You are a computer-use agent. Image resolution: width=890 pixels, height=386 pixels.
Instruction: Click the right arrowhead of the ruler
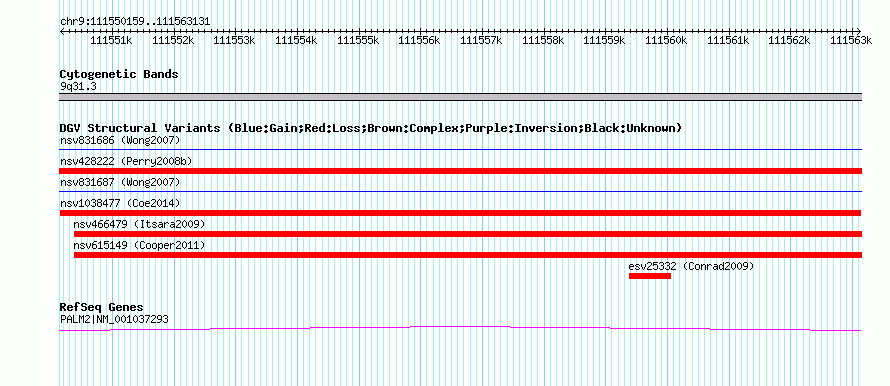pos(859,31)
